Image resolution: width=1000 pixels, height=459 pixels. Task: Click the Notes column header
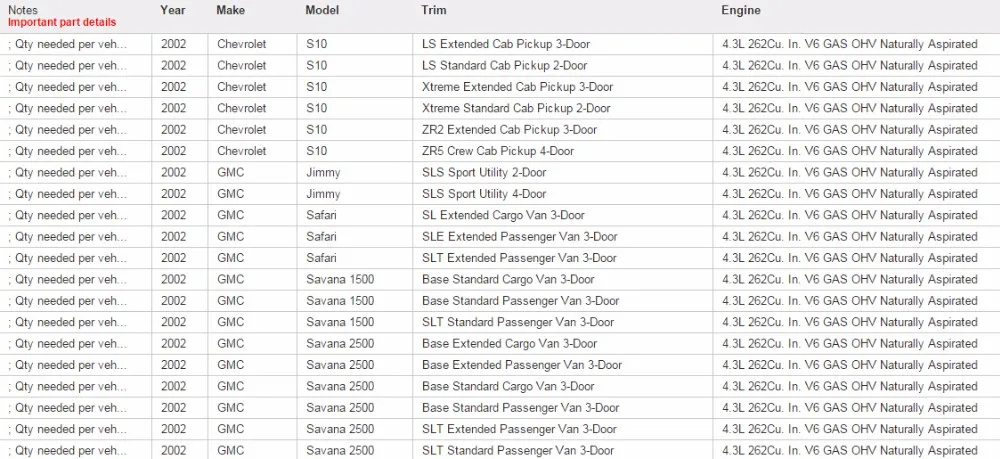point(22,10)
